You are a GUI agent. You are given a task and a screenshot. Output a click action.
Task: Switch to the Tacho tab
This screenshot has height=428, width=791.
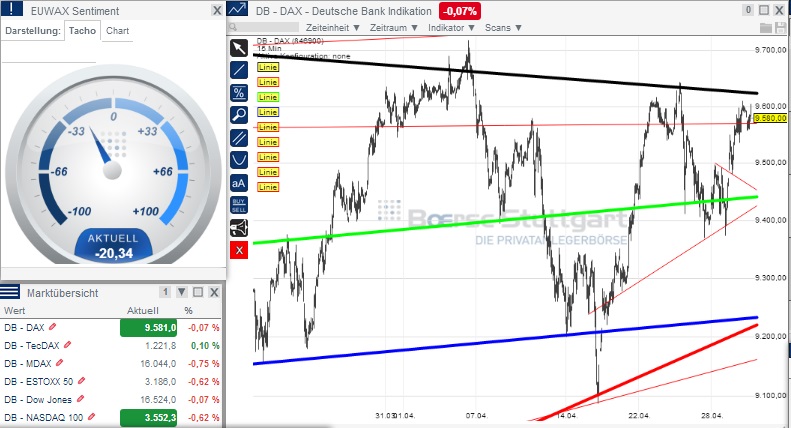82,31
